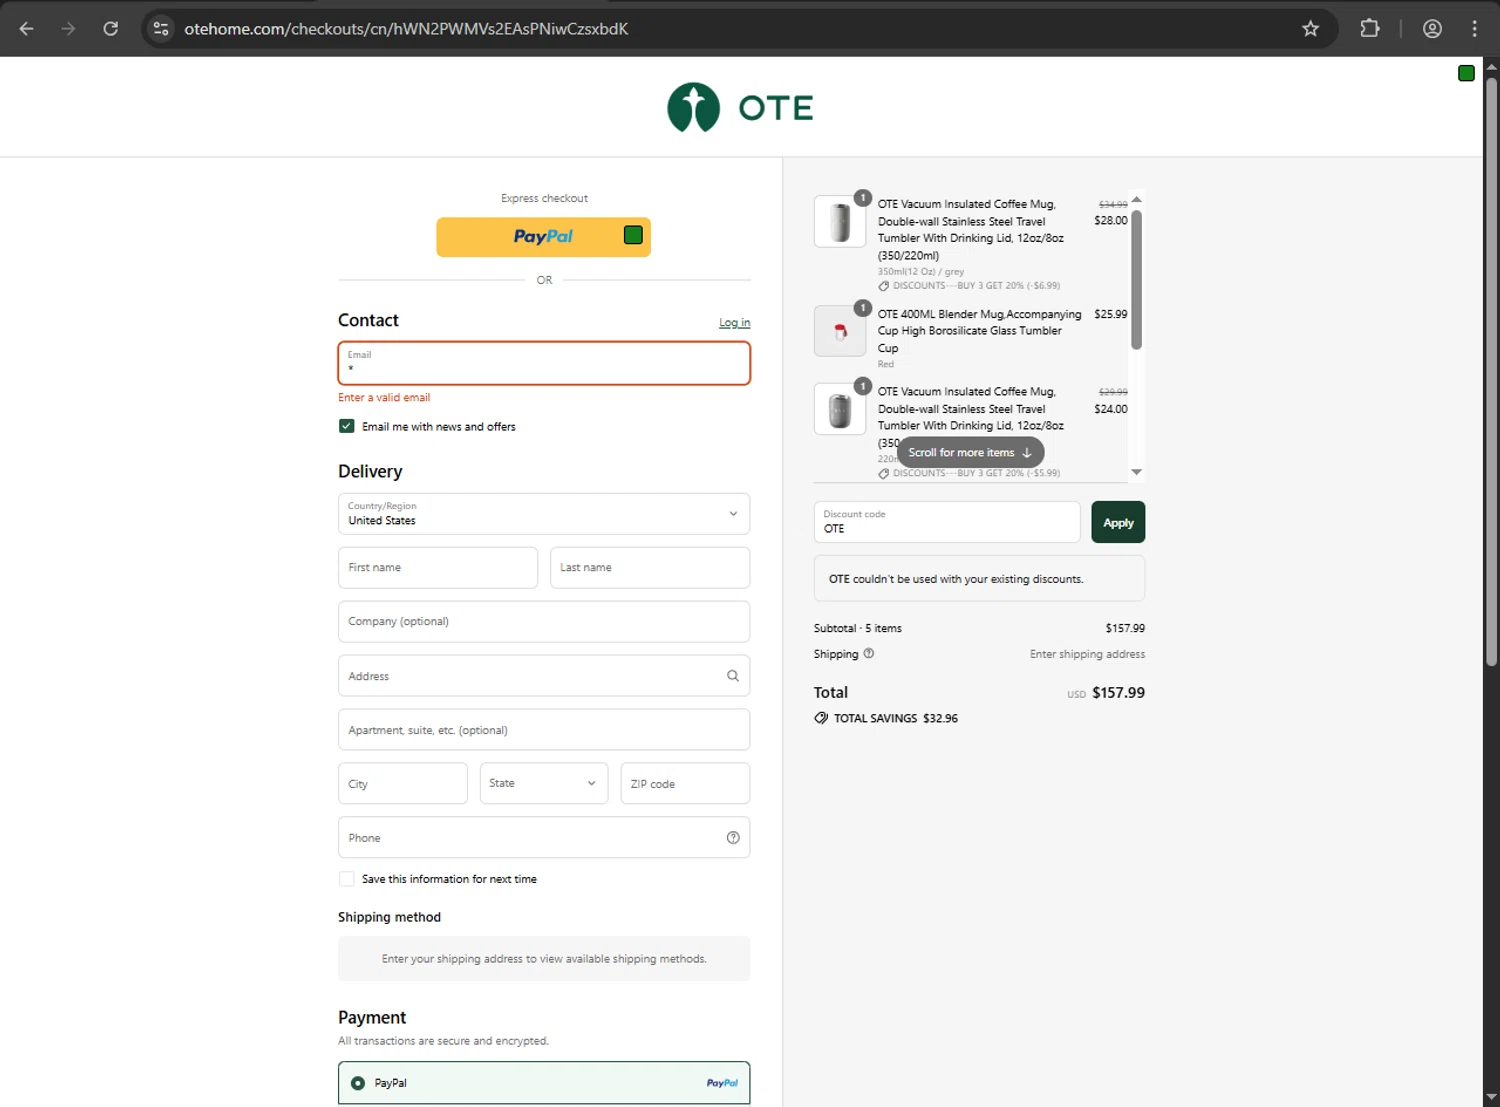Click the Subtotal · 5 items label

[x=858, y=628]
